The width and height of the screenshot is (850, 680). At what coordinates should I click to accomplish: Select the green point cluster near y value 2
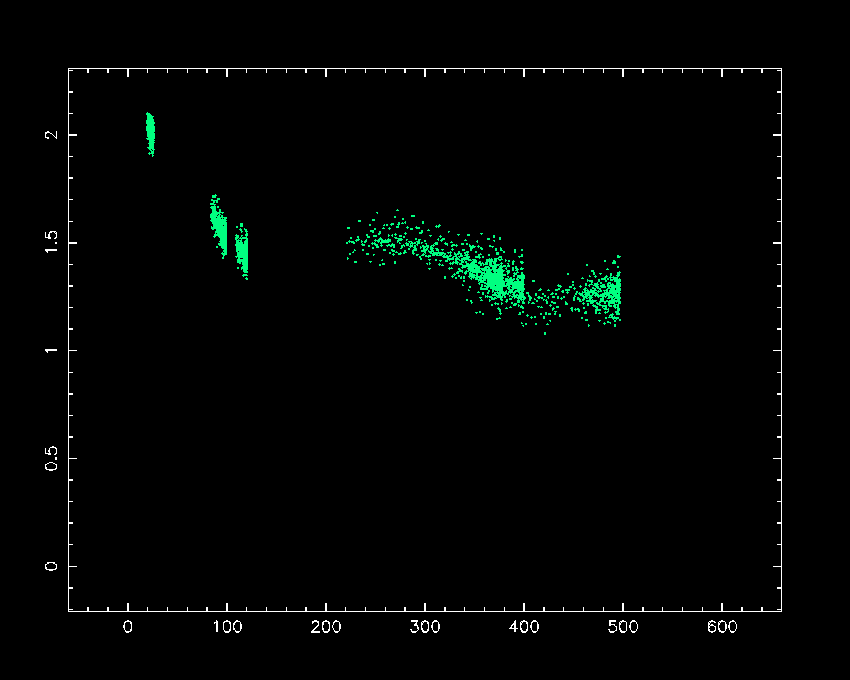coord(150,134)
